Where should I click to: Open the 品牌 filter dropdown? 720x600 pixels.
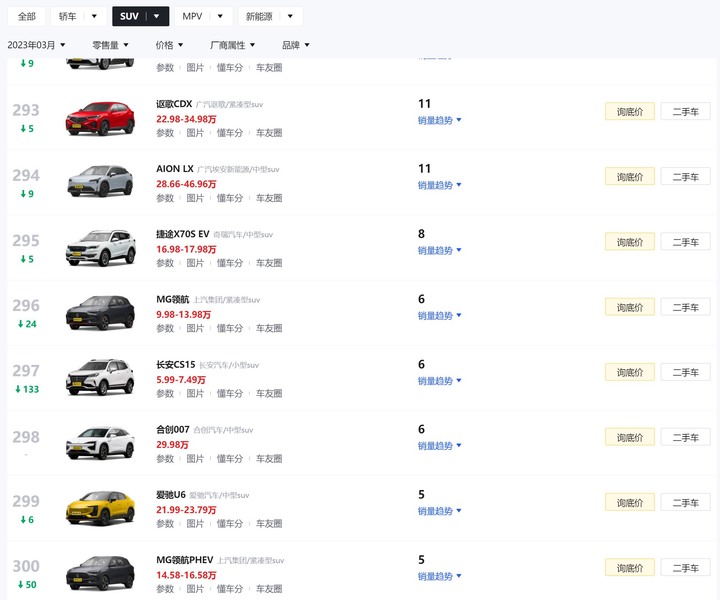click(296, 45)
